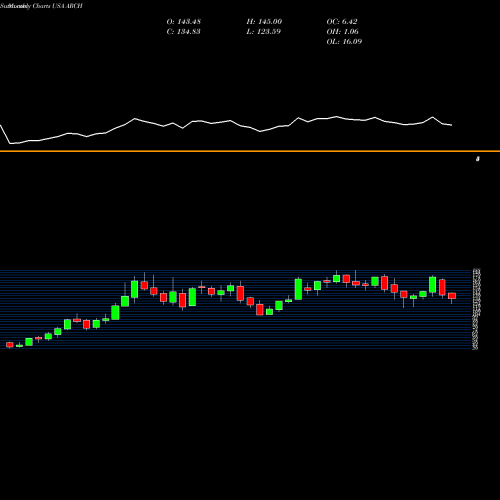Image resolution: width=500 pixels, height=500 pixels.
Task: Click the chart title ending in 'Charts USA ARCH'
Action: tap(41, 6)
